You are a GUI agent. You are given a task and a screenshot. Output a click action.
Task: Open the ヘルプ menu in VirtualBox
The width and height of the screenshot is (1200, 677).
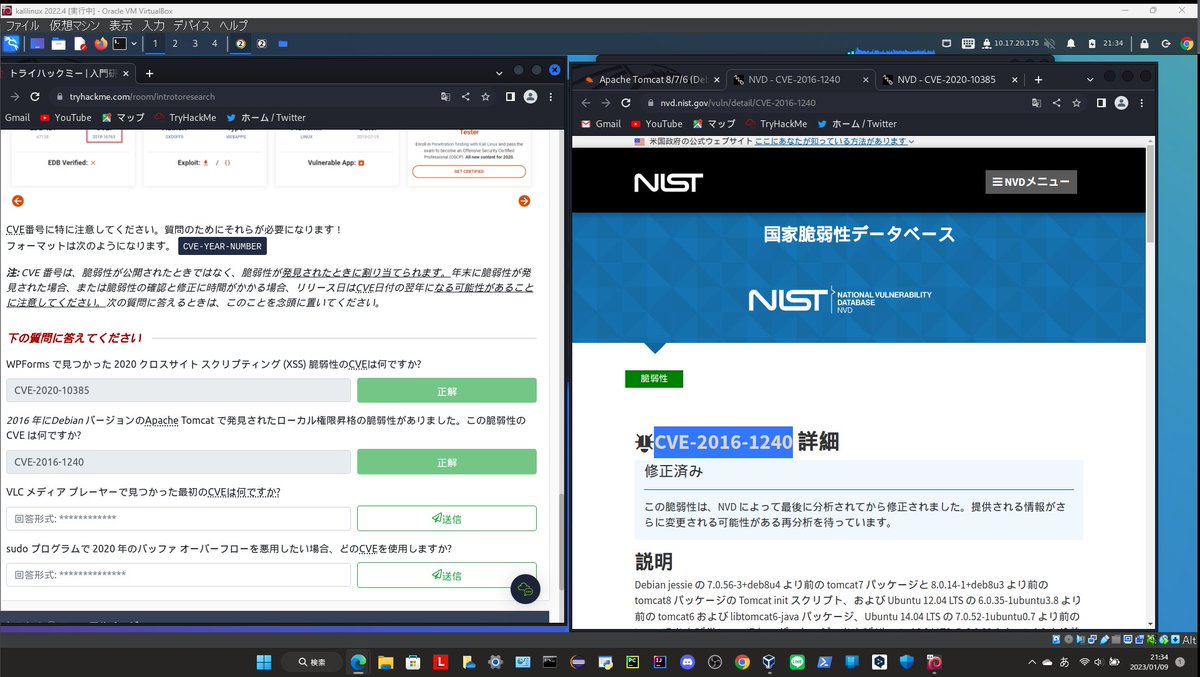point(233,25)
